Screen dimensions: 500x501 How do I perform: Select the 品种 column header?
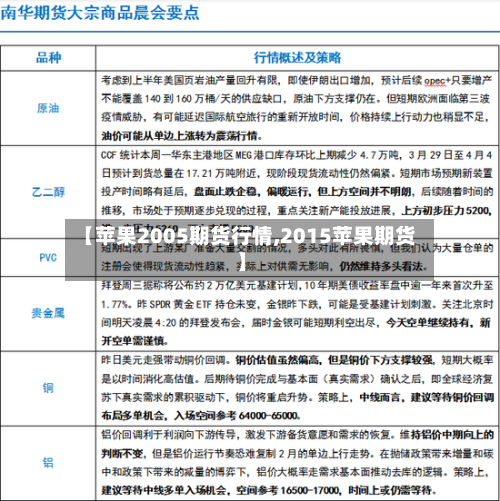point(49,58)
